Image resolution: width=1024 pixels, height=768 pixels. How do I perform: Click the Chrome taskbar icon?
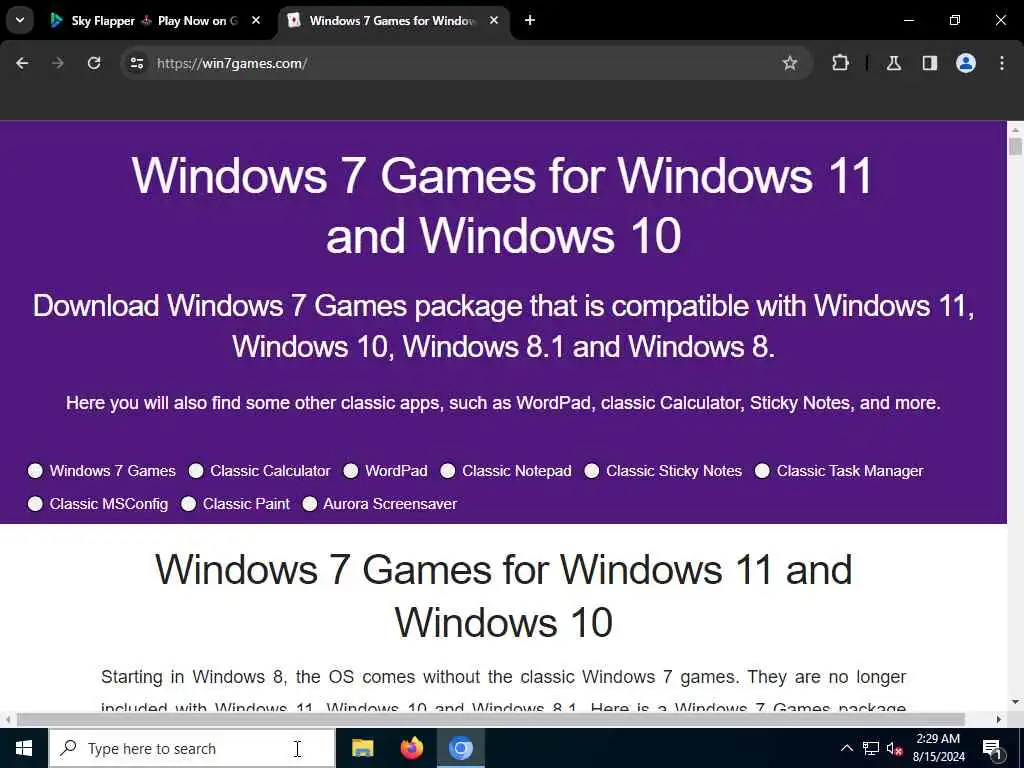[460, 748]
